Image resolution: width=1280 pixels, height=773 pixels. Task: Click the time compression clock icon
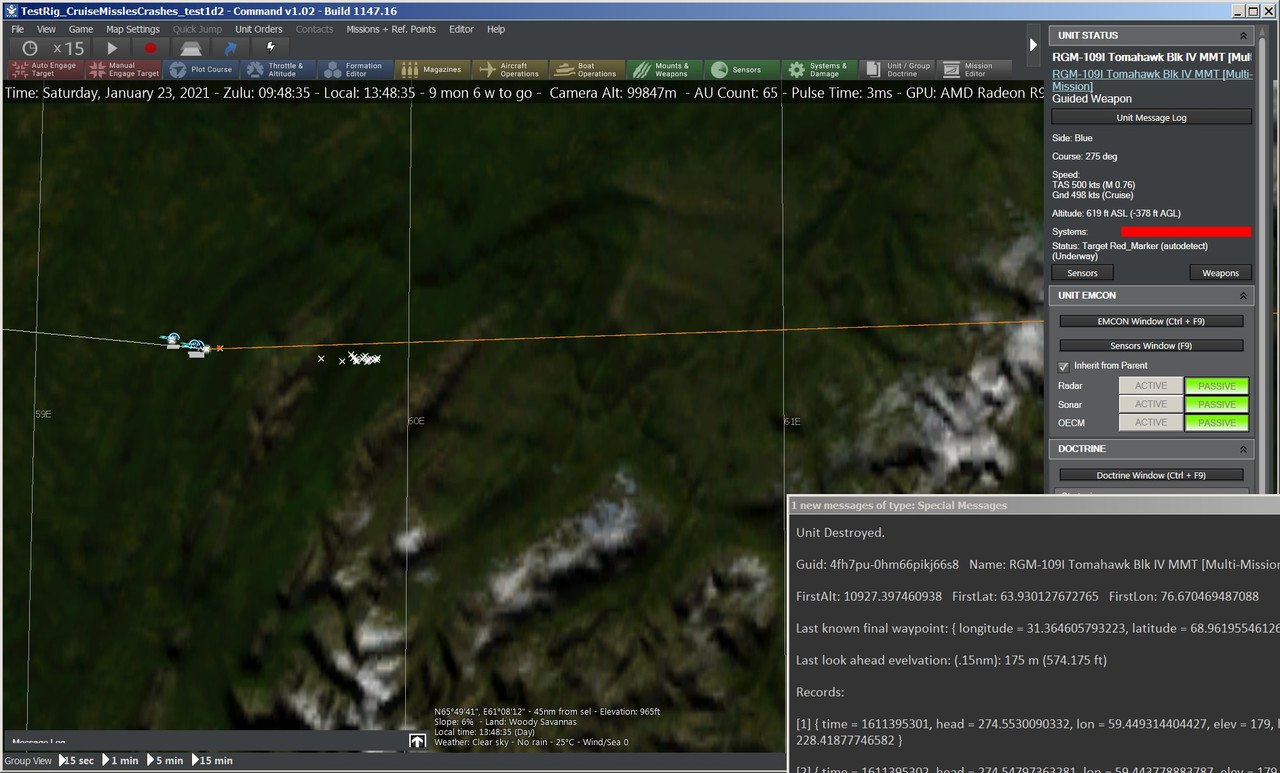pyautogui.click(x=30, y=48)
